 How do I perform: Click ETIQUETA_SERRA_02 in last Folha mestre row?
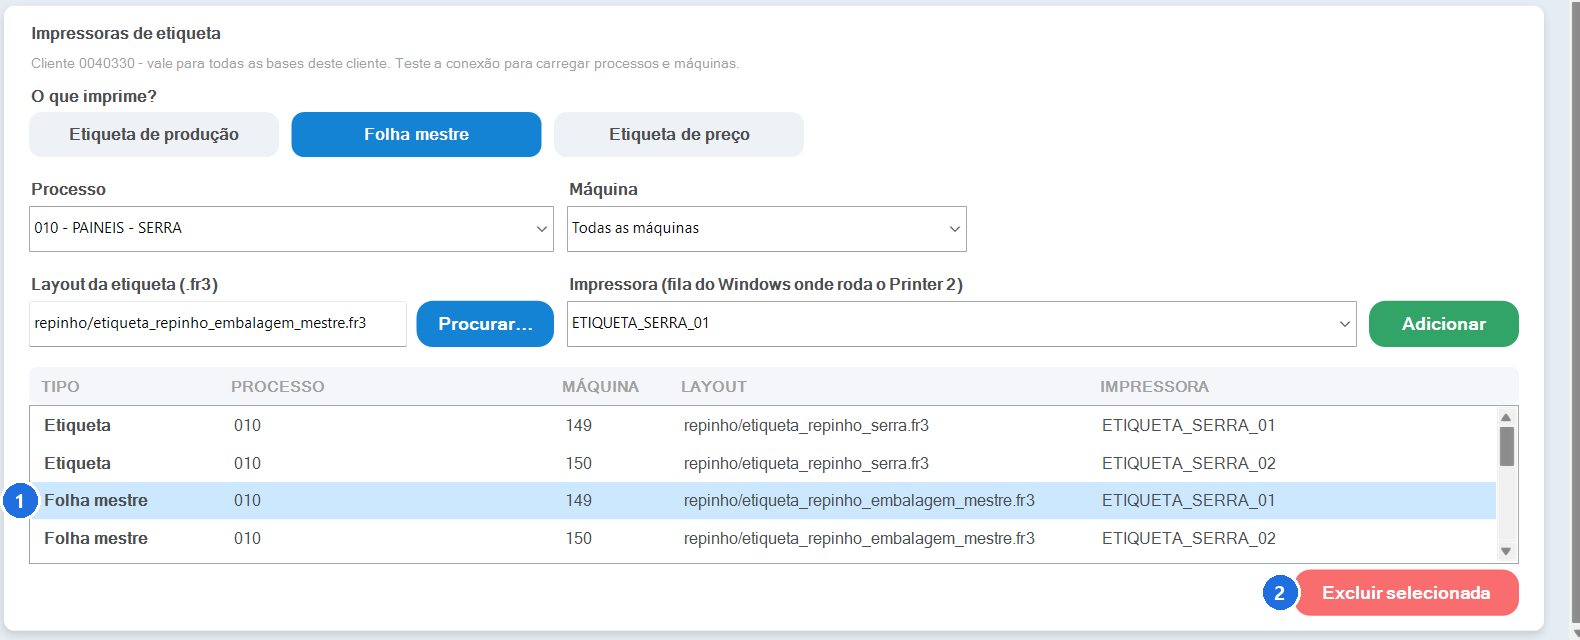[1189, 538]
